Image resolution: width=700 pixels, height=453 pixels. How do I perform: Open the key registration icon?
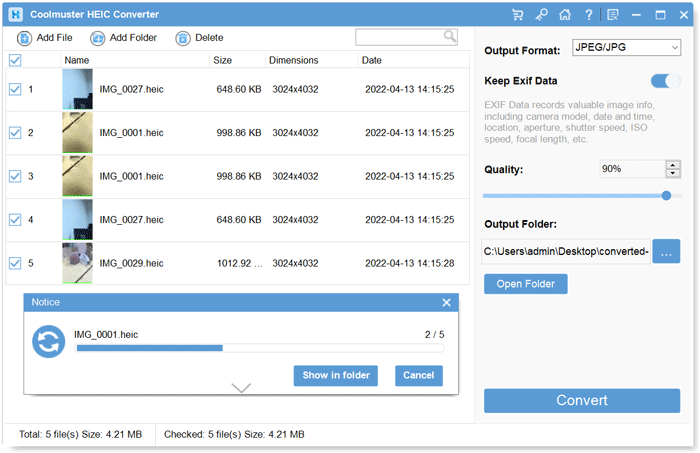(541, 15)
